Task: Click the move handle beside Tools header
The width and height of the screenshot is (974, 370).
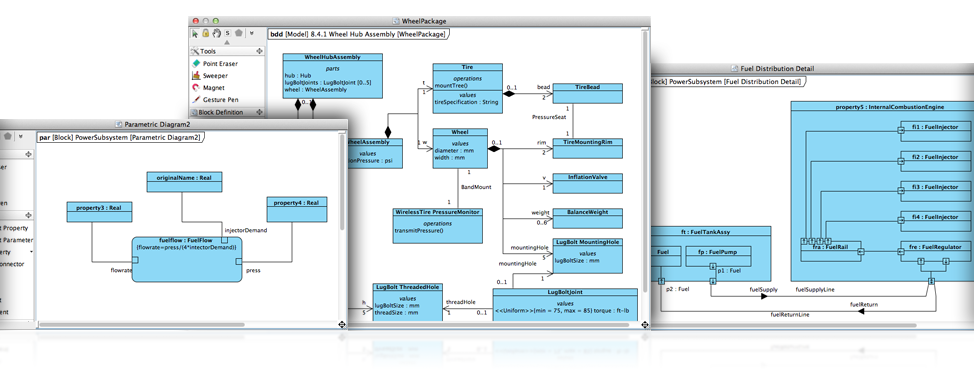Action: [x=259, y=52]
